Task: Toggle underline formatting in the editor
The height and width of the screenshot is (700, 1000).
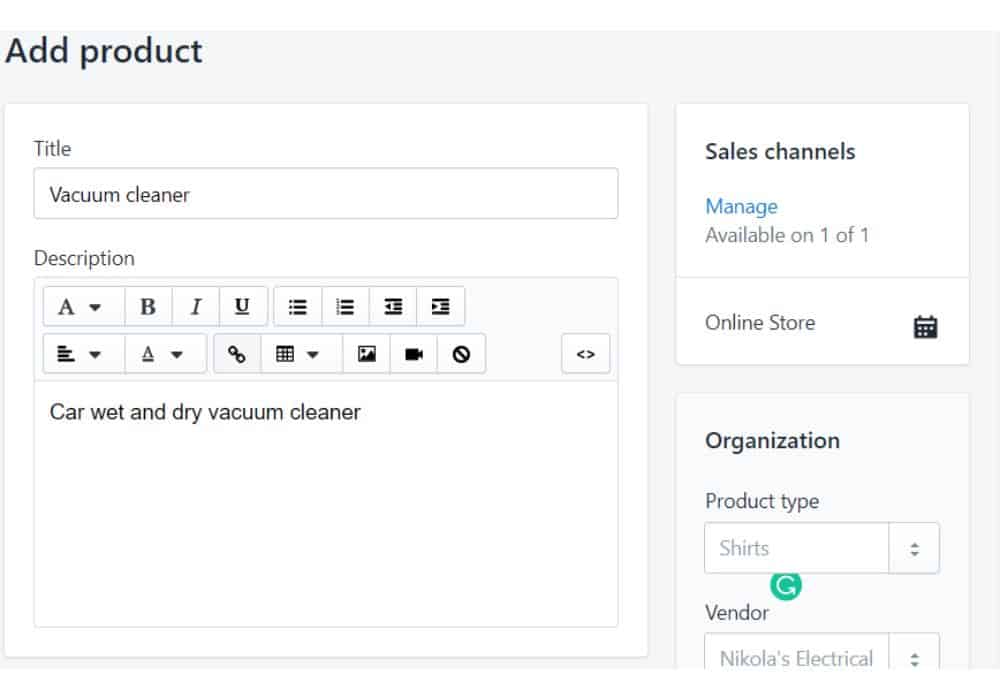Action: tap(243, 307)
